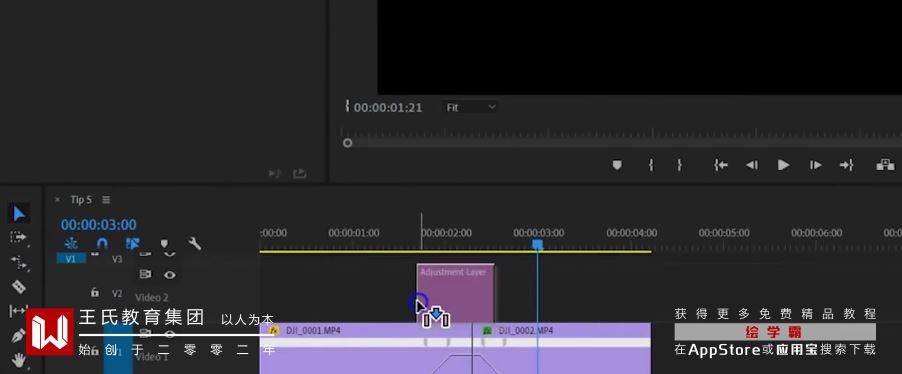Select the Pen tool
902x374 pixels.
18,335
